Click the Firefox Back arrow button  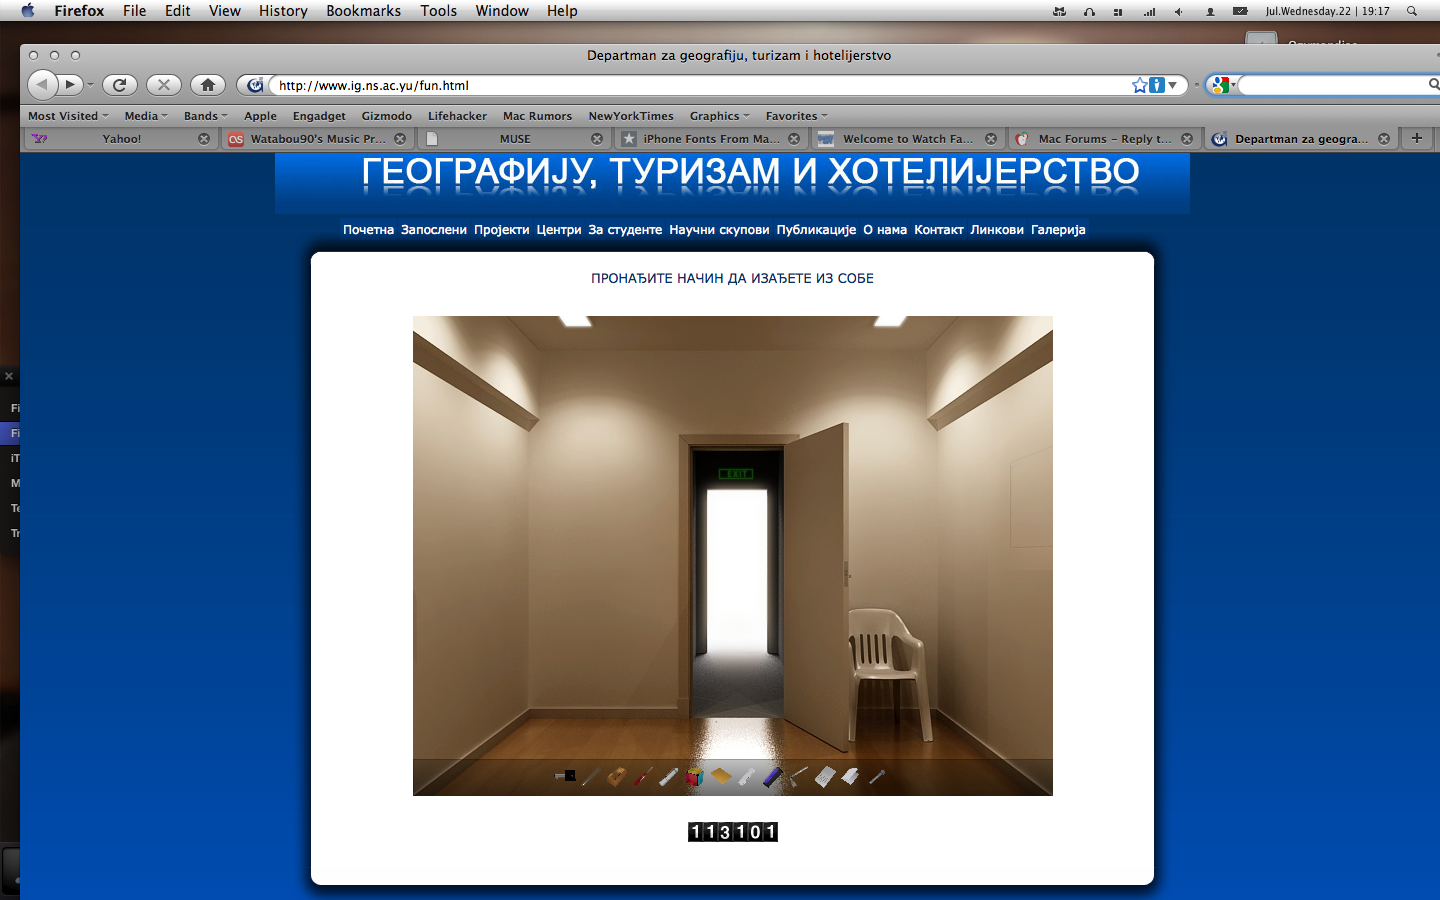[x=41, y=85]
